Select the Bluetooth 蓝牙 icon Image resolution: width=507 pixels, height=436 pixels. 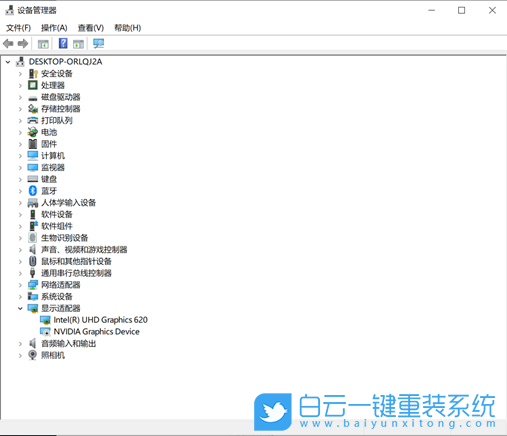coord(33,191)
